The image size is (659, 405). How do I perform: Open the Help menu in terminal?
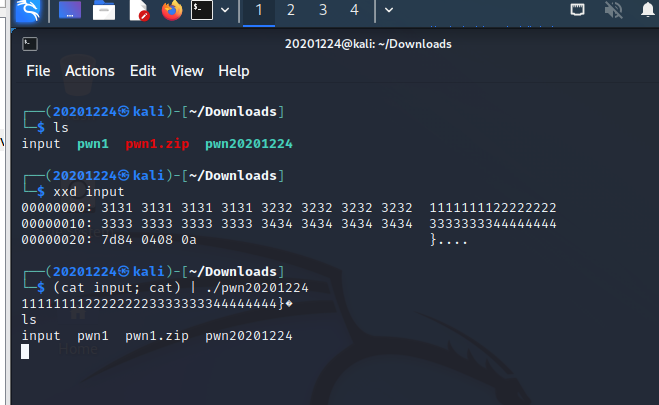(x=234, y=71)
